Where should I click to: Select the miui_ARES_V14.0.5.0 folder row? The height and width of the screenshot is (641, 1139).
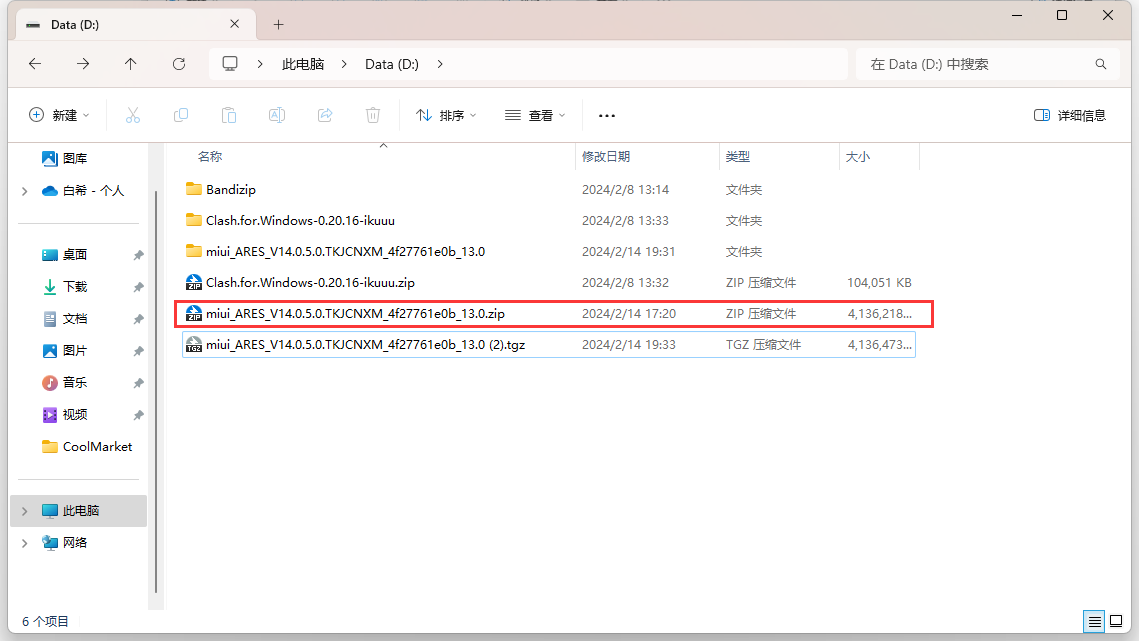click(548, 251)
